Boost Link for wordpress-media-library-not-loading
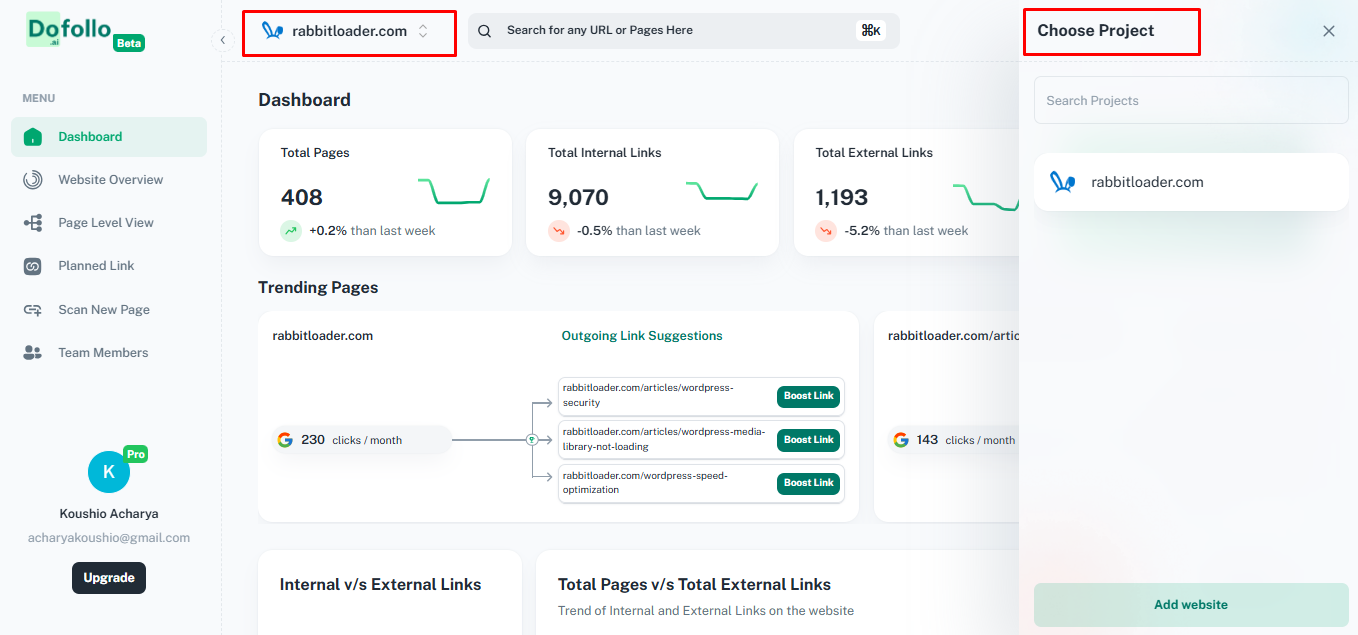 click(809, 440)
